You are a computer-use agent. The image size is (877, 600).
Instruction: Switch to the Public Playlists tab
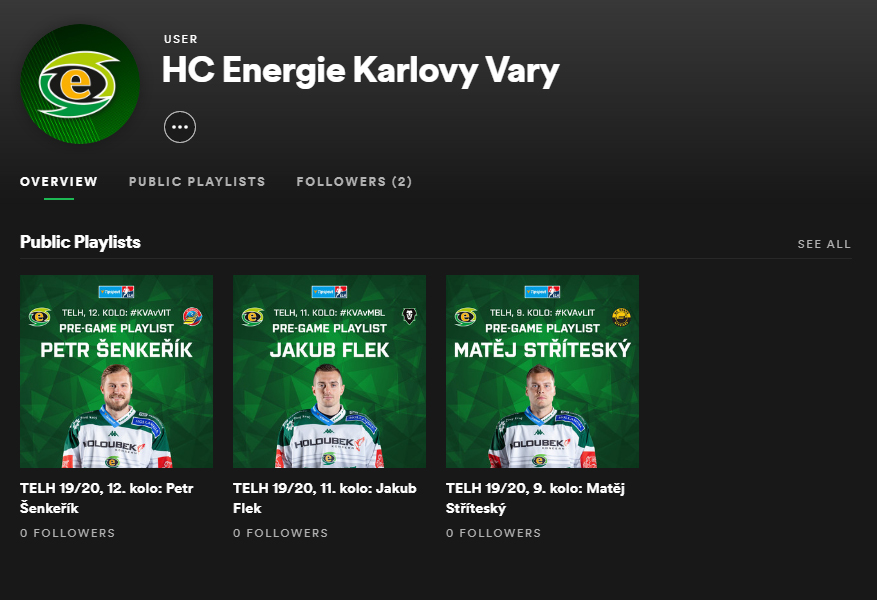tap(197, 182)
